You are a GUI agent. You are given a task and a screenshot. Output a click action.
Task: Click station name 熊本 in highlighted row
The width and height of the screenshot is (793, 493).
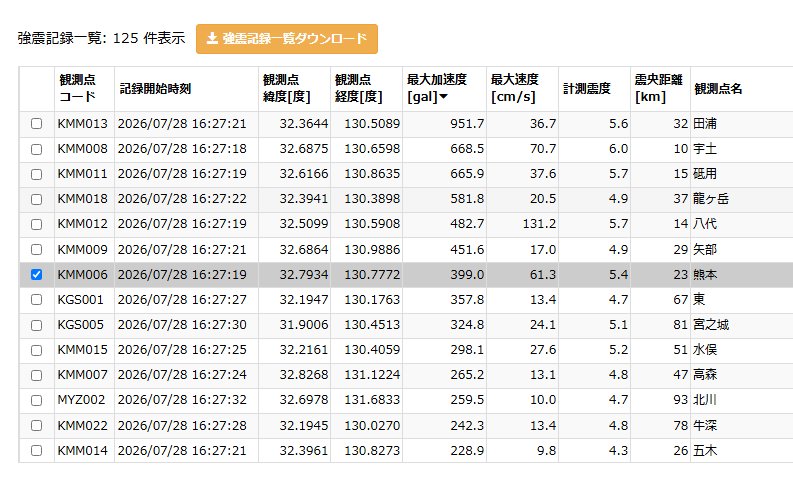point(704,275)
